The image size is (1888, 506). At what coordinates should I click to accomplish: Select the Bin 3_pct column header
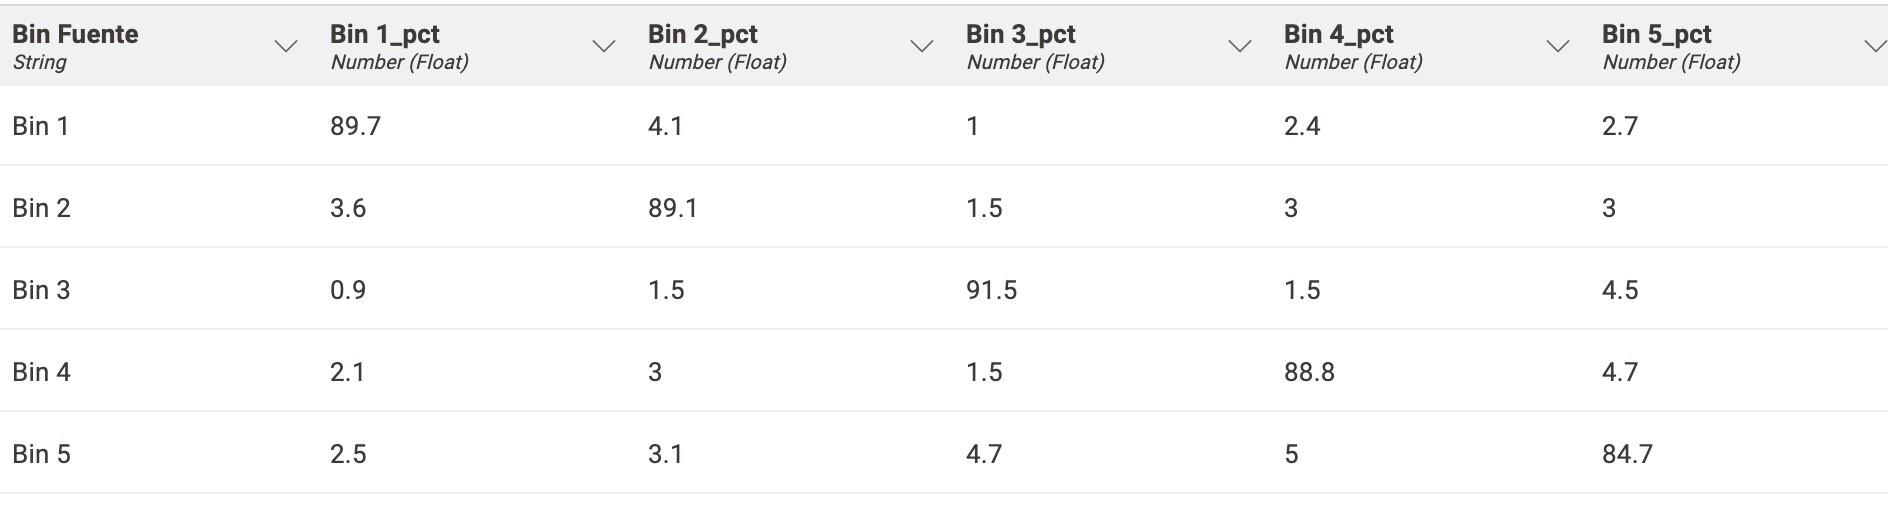(x=1113, y=46)
